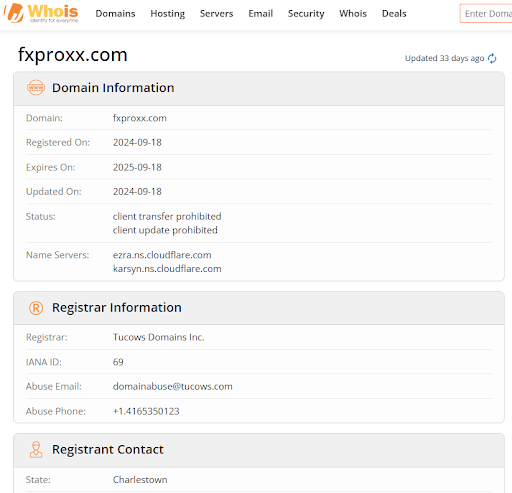The width and height of the screenshot is (512, 493).
Task: Open the Whois menu item
Action: pos(353,14)
